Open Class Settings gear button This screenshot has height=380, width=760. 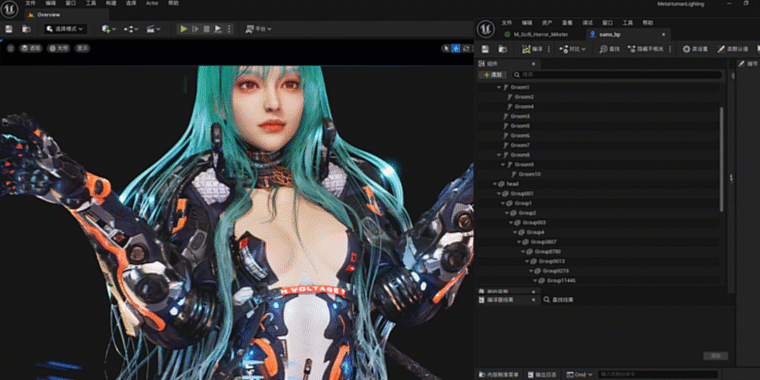click(x=696, y=49)
